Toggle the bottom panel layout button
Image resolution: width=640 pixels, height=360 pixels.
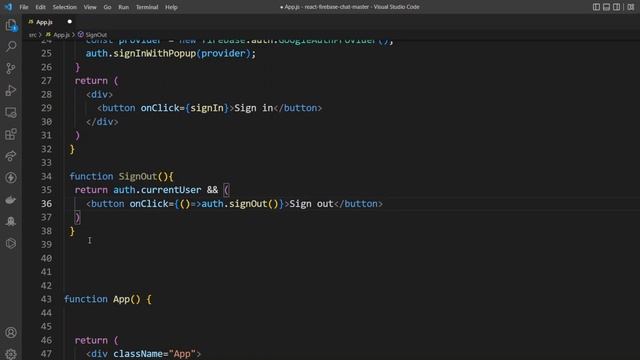(x=607, y=7)
